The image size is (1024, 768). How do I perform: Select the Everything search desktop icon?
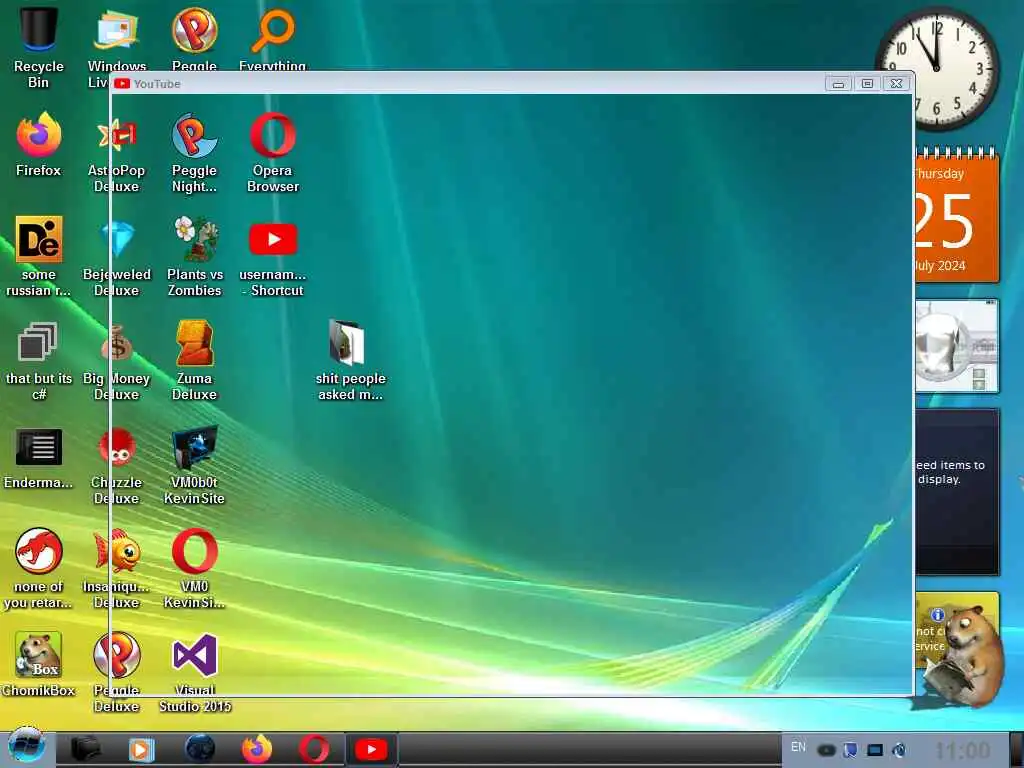pyautogui.click(x=273, y=31)
